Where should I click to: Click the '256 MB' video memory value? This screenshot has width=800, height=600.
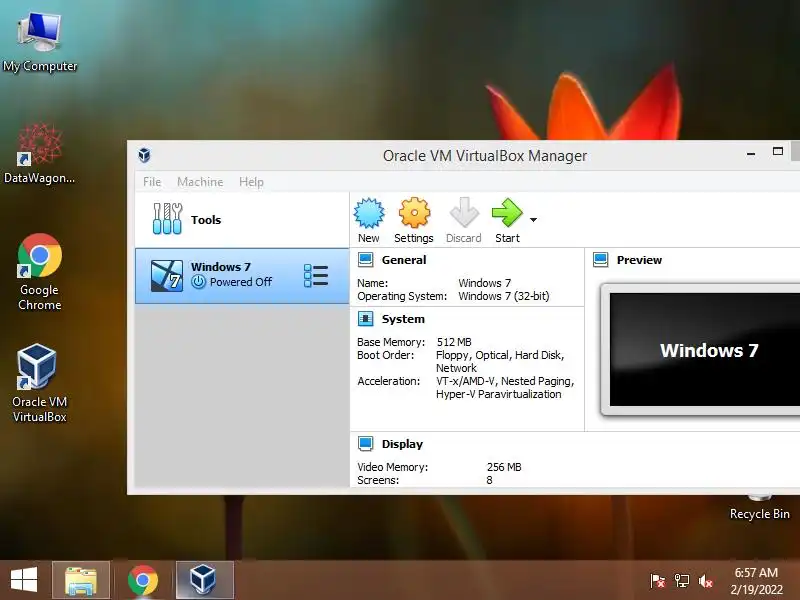[x=504, y=467]
